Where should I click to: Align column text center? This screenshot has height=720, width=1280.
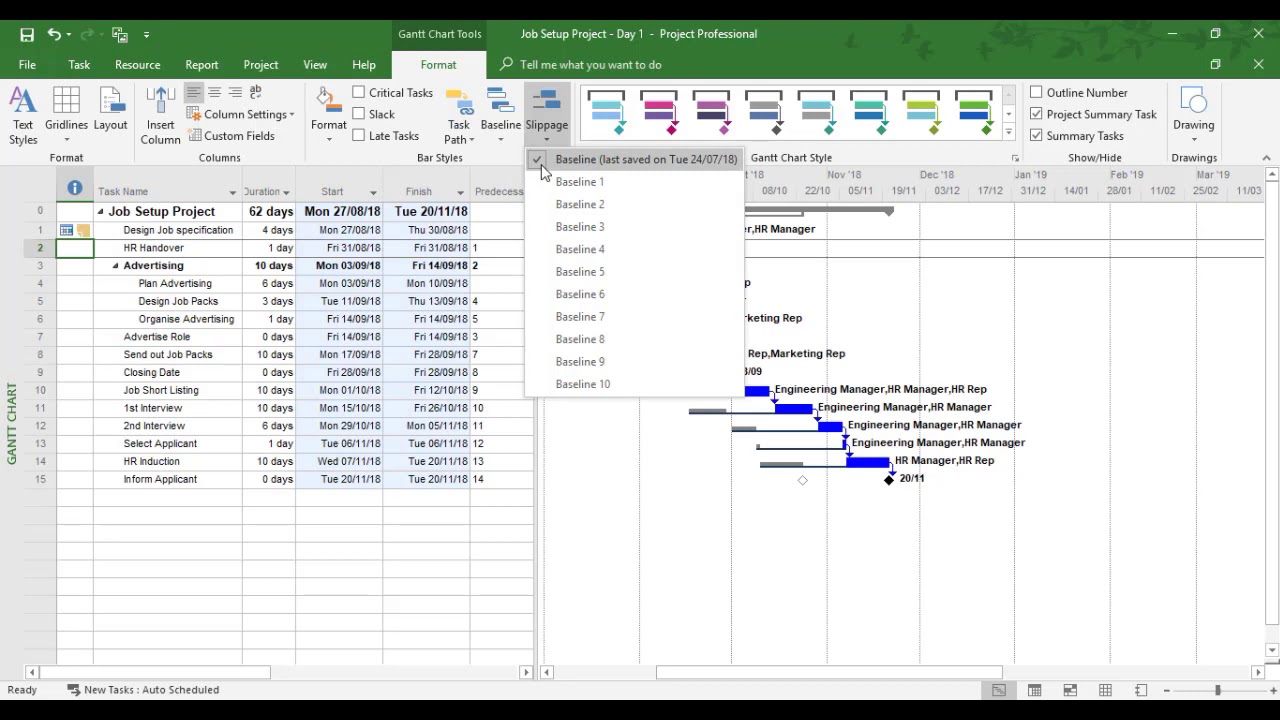214,93
